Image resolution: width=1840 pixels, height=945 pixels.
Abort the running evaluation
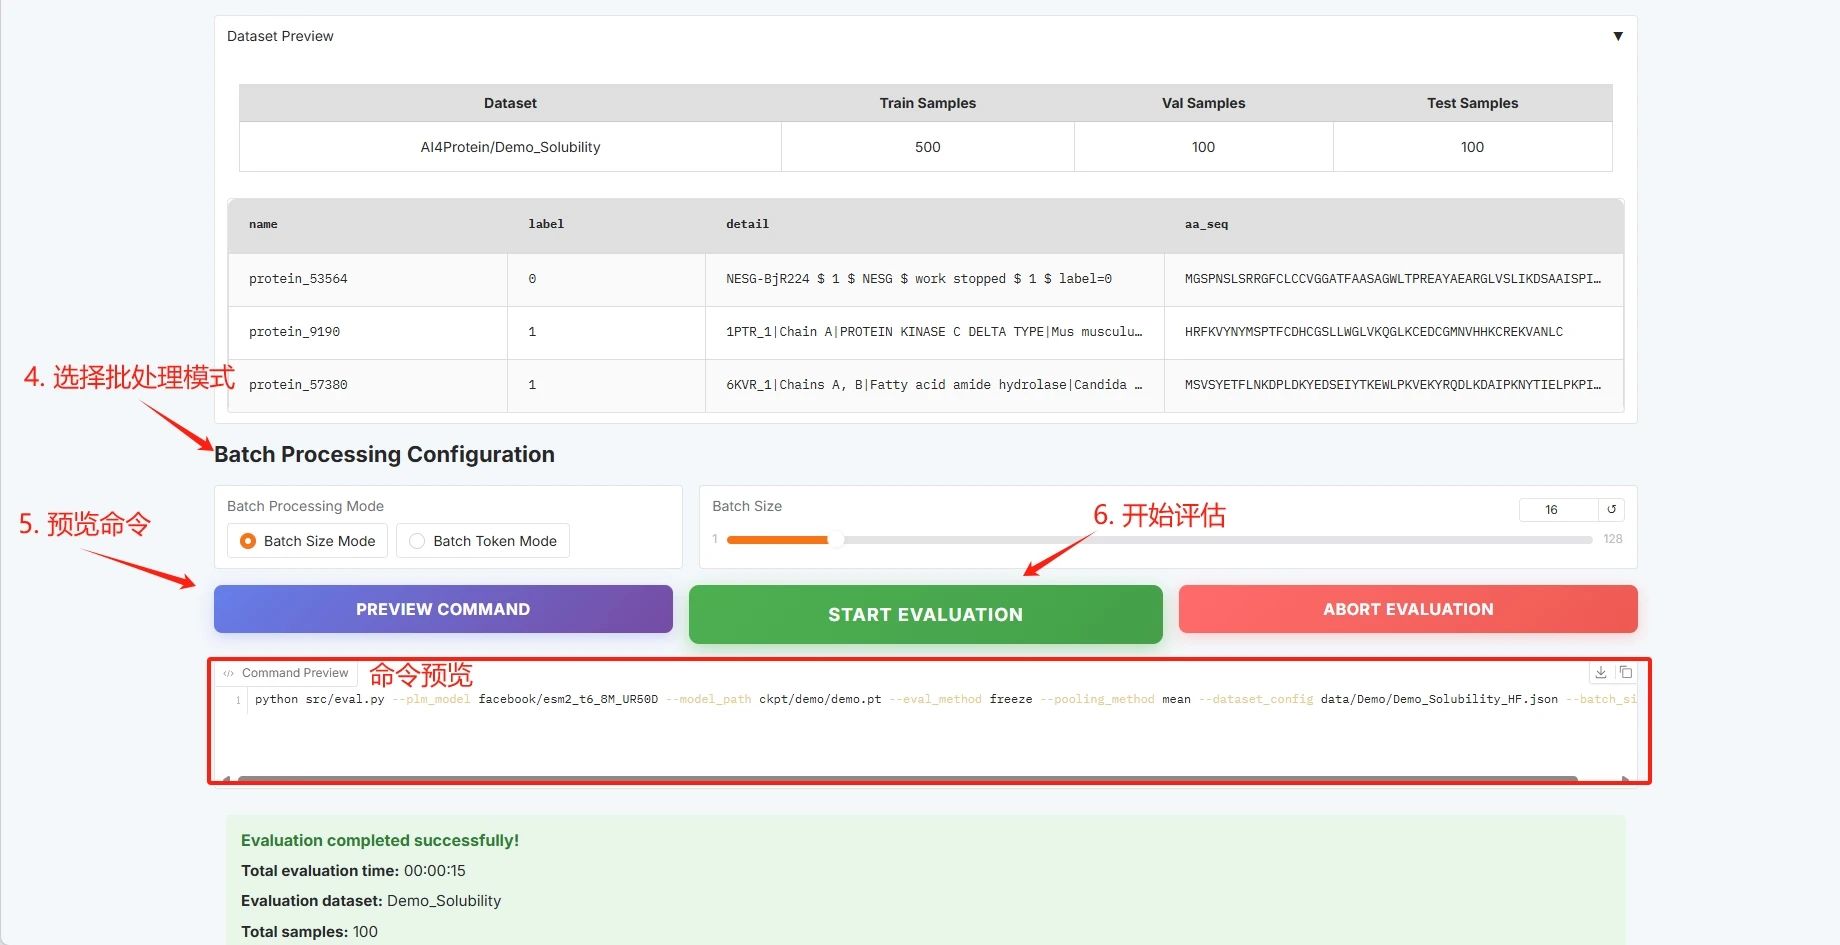click(1407, 609)
